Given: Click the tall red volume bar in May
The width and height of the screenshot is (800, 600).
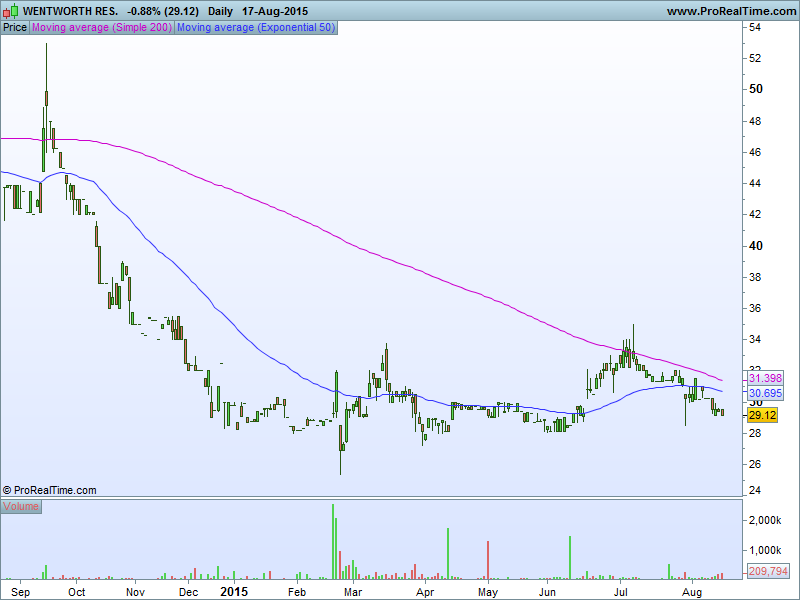Looking at the screenshot, I should tap(487, 560).
